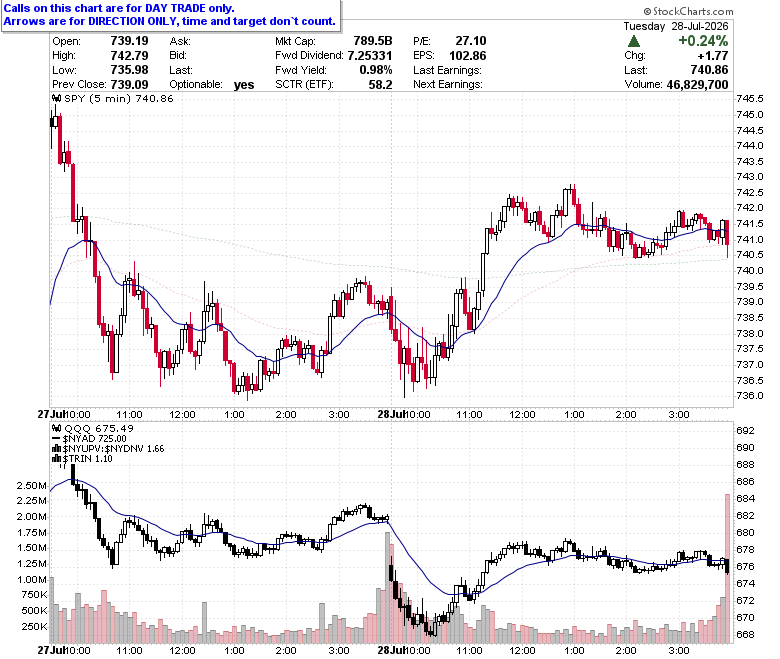780x659 pixels.
Task: Click the 2.50M volume axis label
Action: pos(32,485)
